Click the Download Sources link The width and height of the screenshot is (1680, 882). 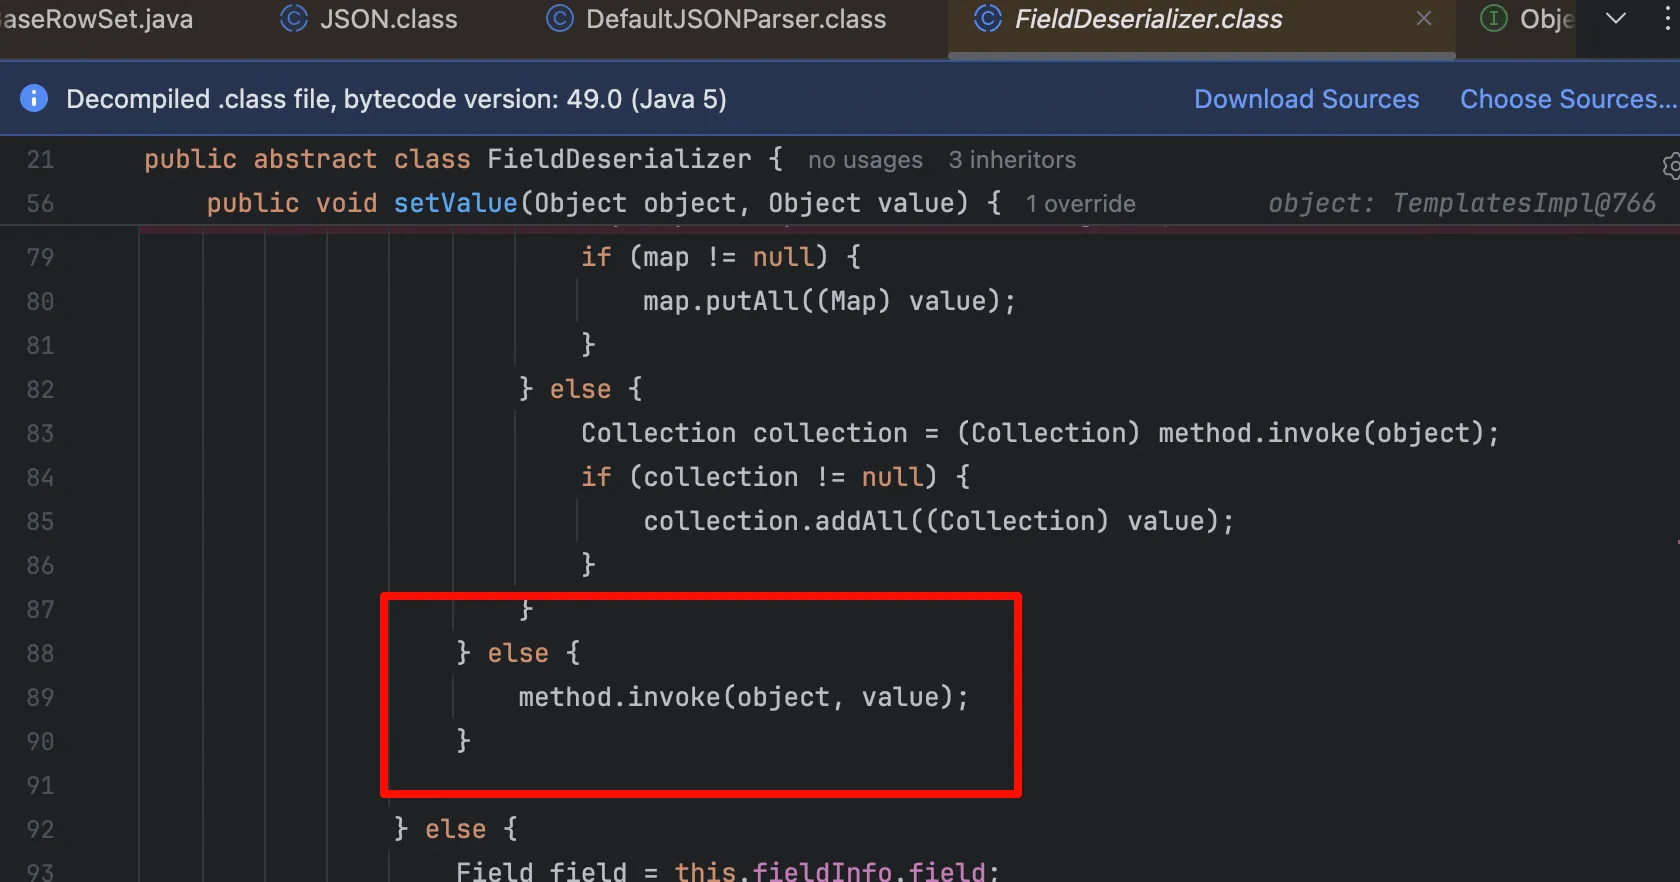coord(1306,99)
